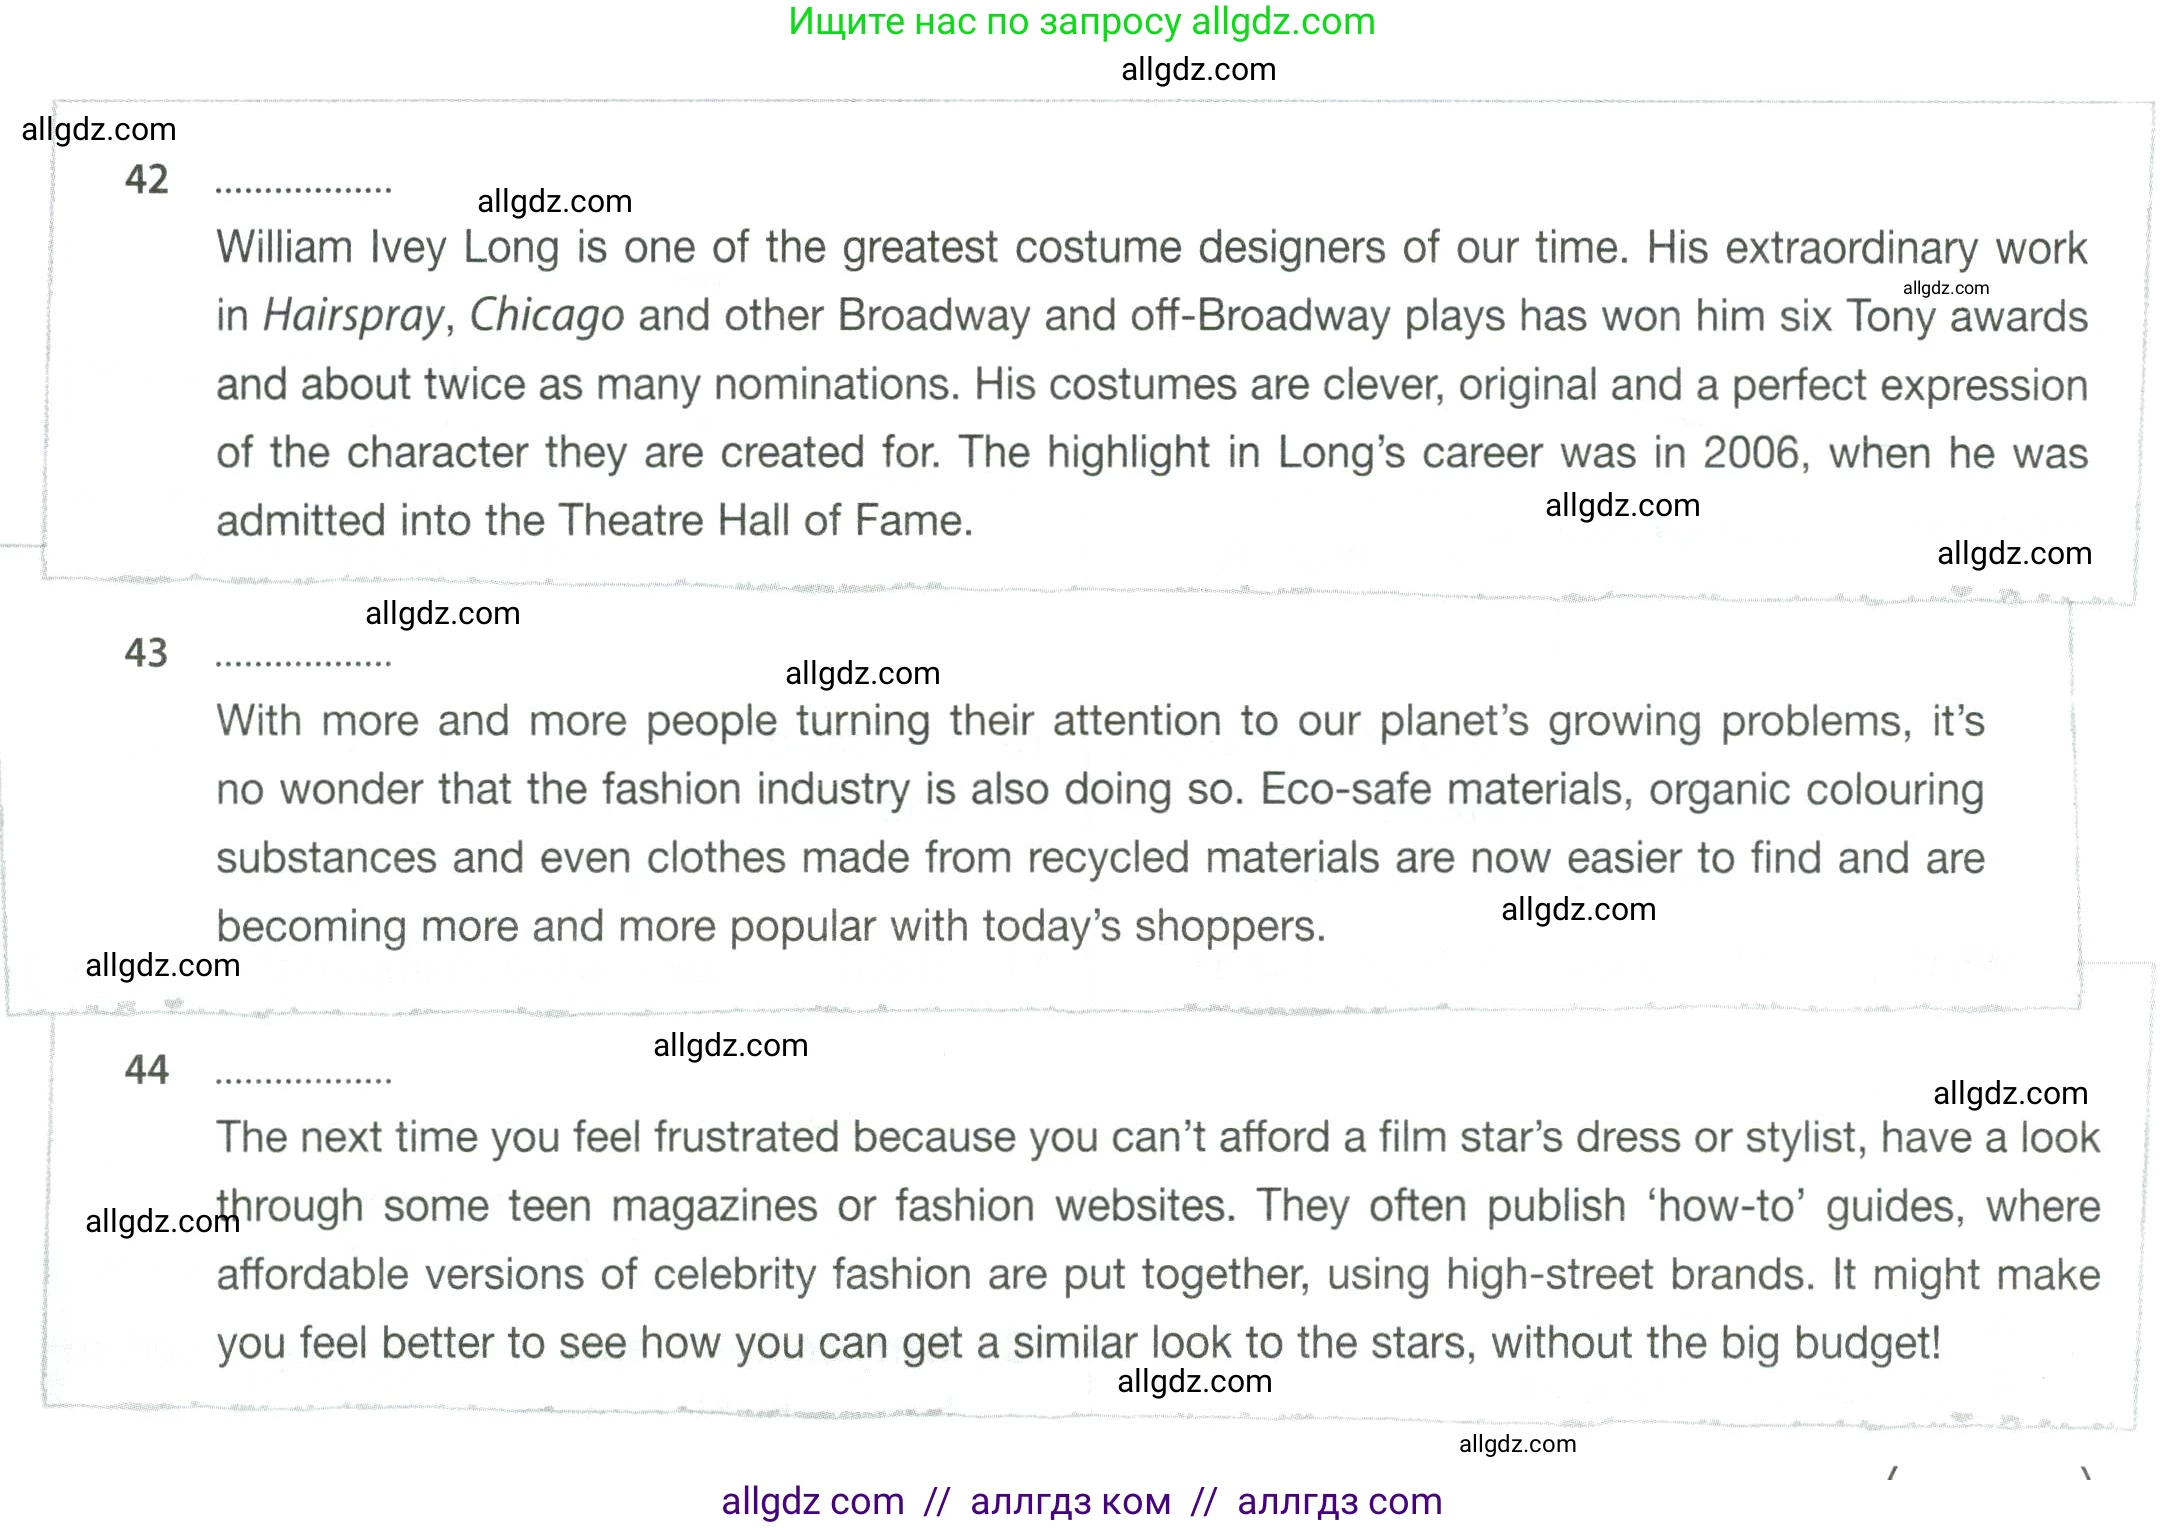Click question number 43

(147, 653)
